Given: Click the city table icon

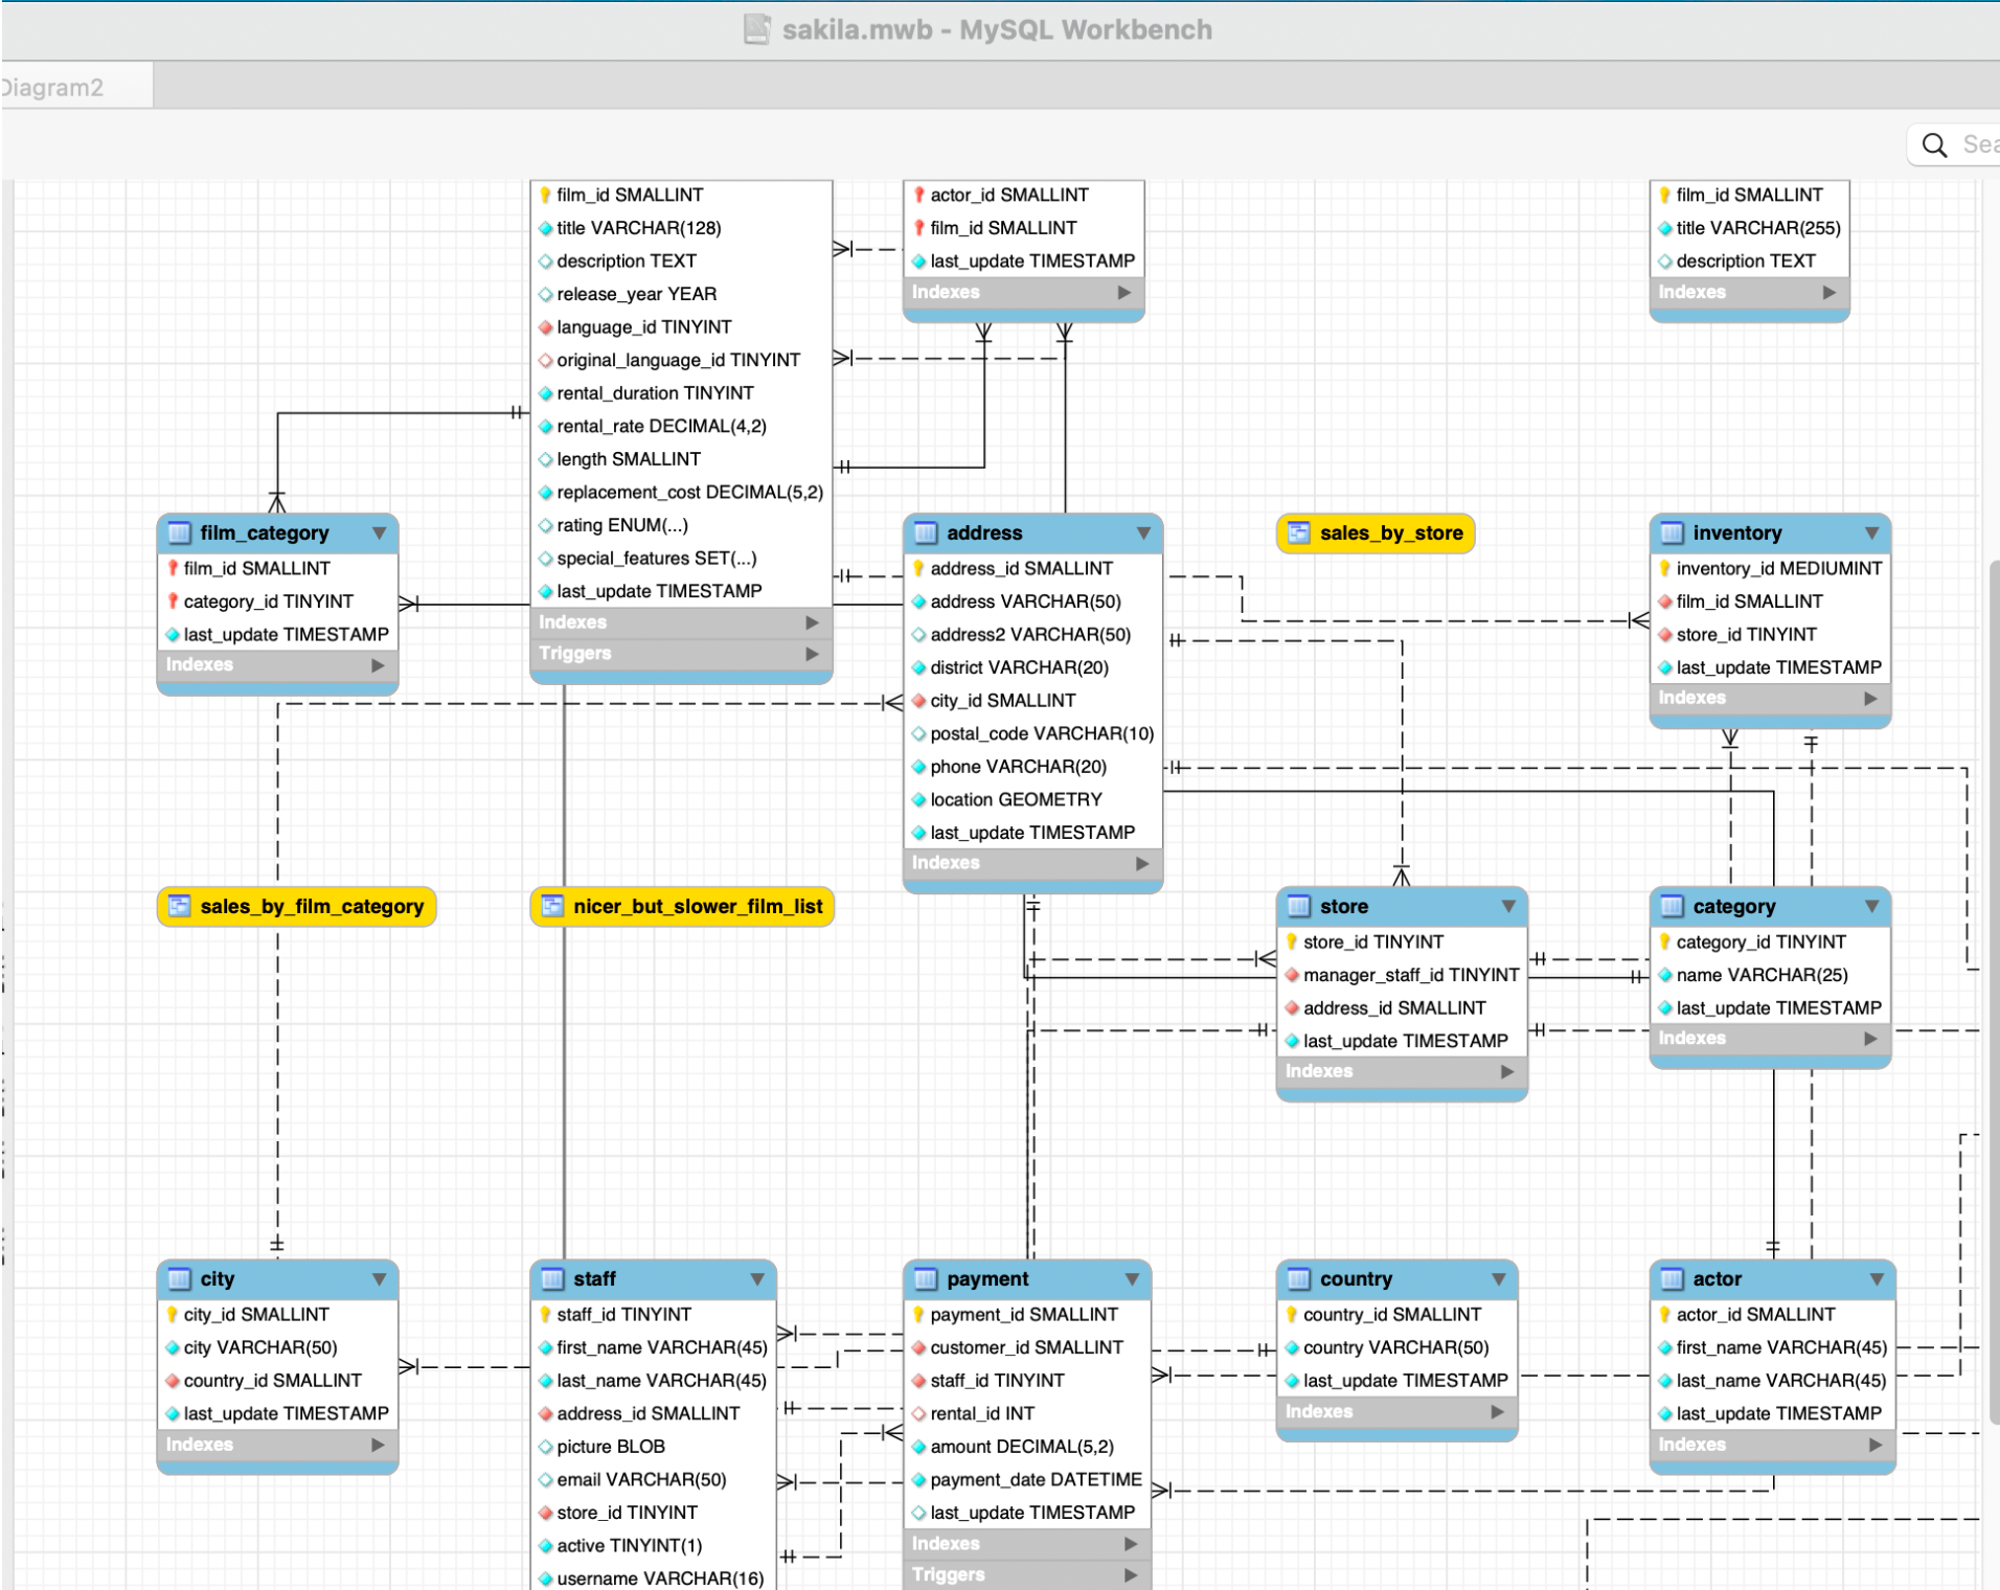Looking at the screenshot, I should click(x=180, y=1279).
